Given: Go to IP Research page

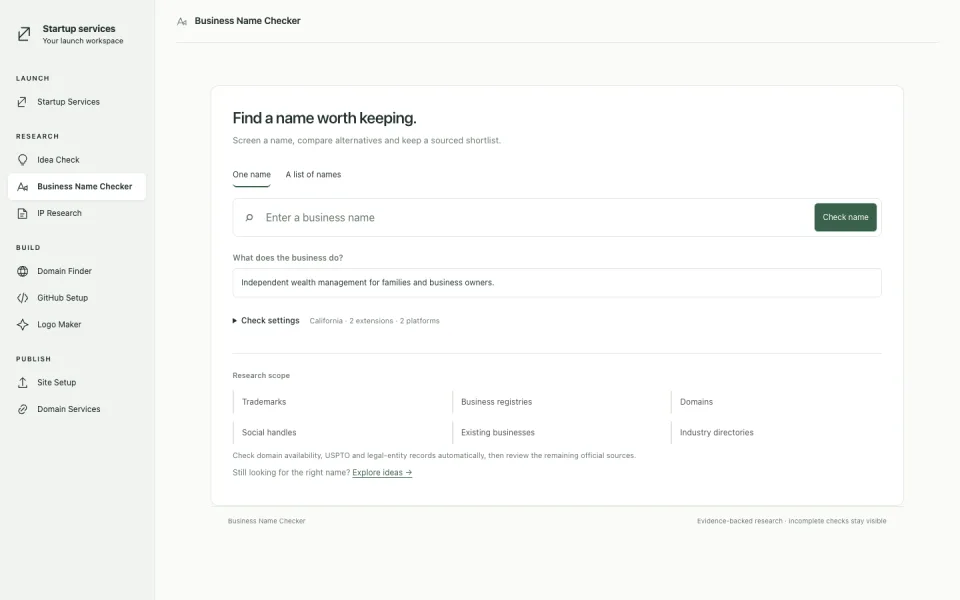Looking at the screenshot, I should click(x=77, y=213).
